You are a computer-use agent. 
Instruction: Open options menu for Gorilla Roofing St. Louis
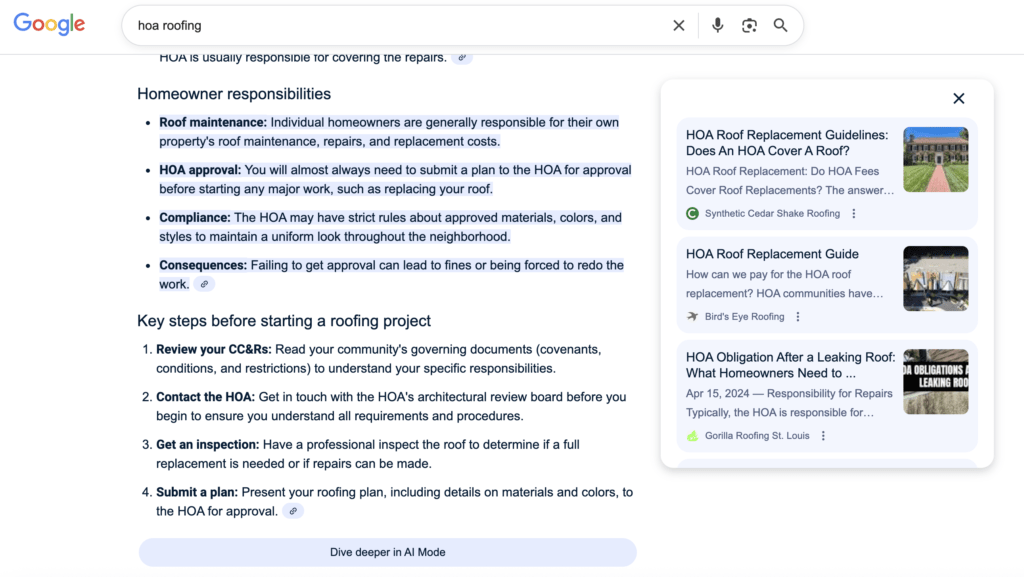(823, 436)
